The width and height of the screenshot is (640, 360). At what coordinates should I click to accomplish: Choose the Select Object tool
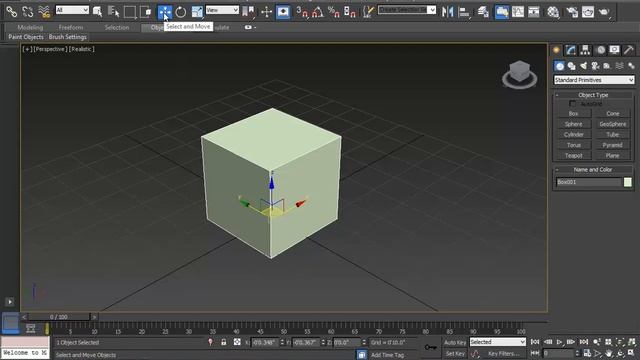98,12
